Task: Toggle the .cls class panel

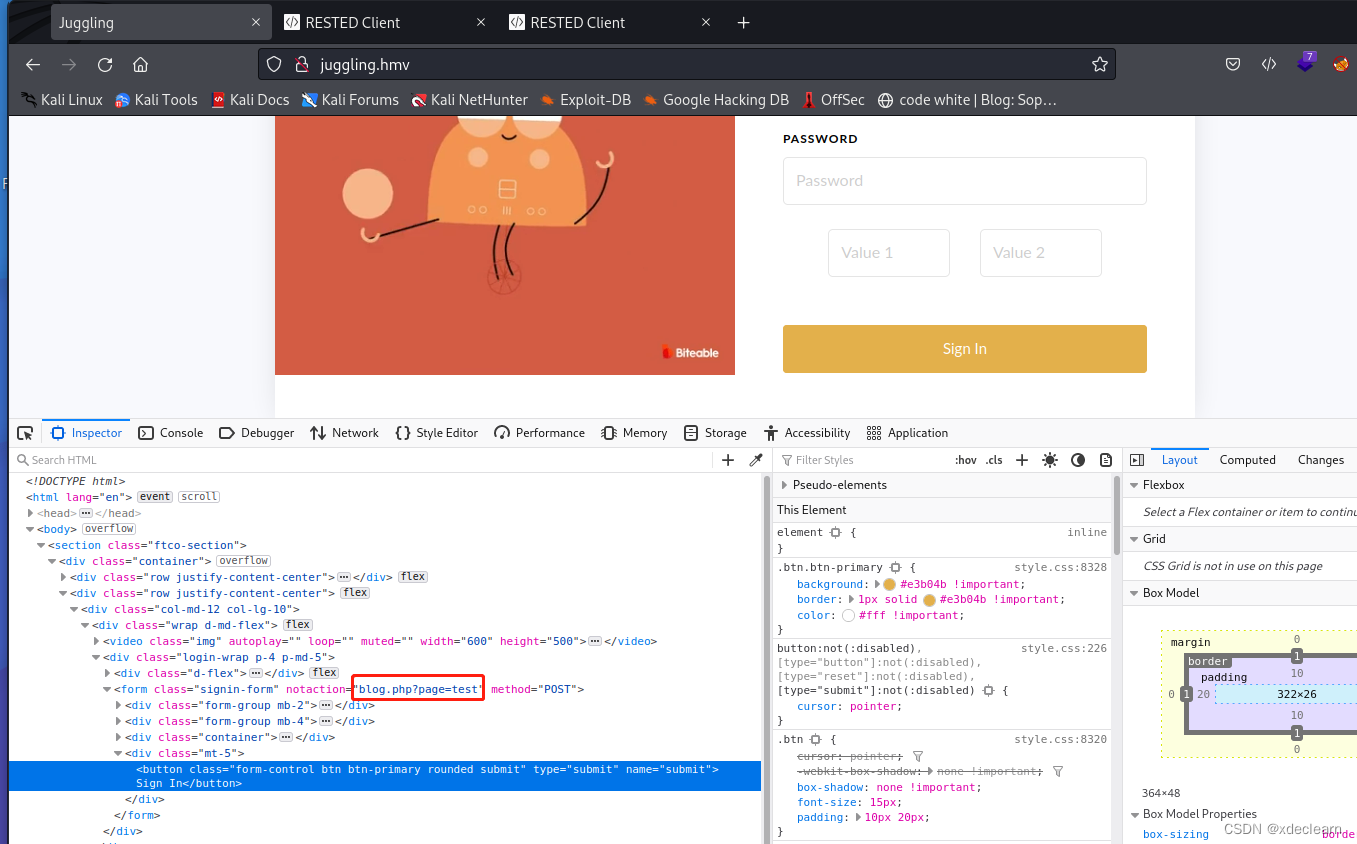Action: (994, 460)
